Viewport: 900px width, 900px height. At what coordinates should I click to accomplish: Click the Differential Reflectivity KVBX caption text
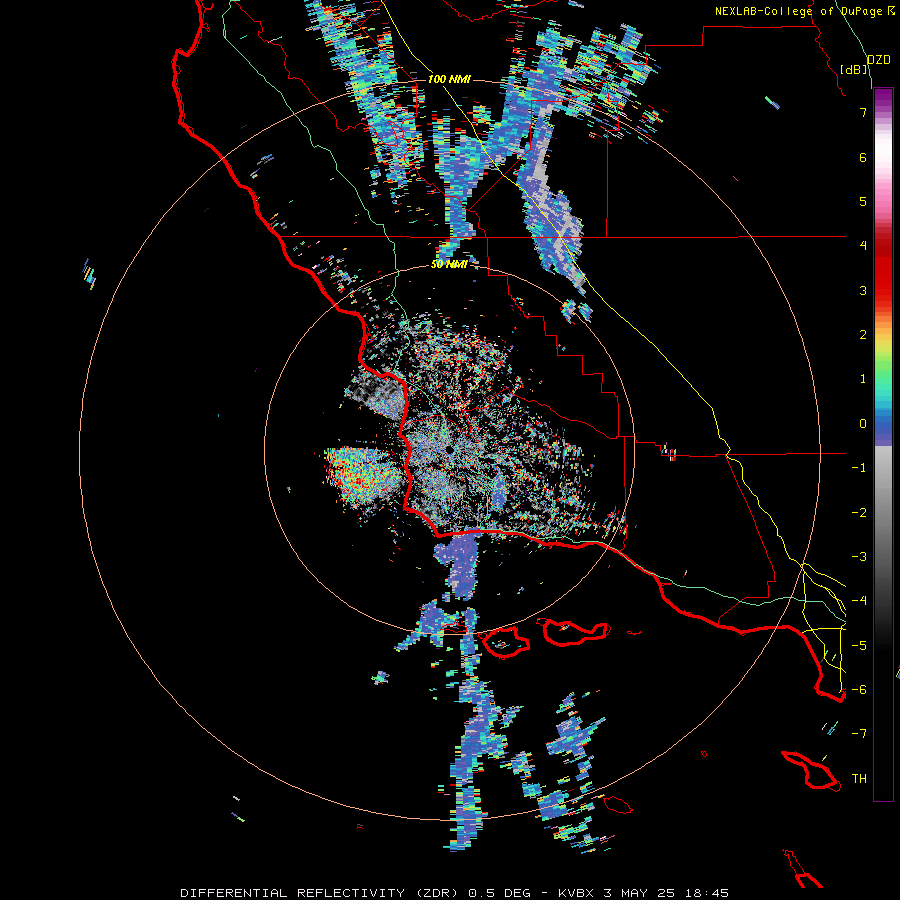[455, 893]
